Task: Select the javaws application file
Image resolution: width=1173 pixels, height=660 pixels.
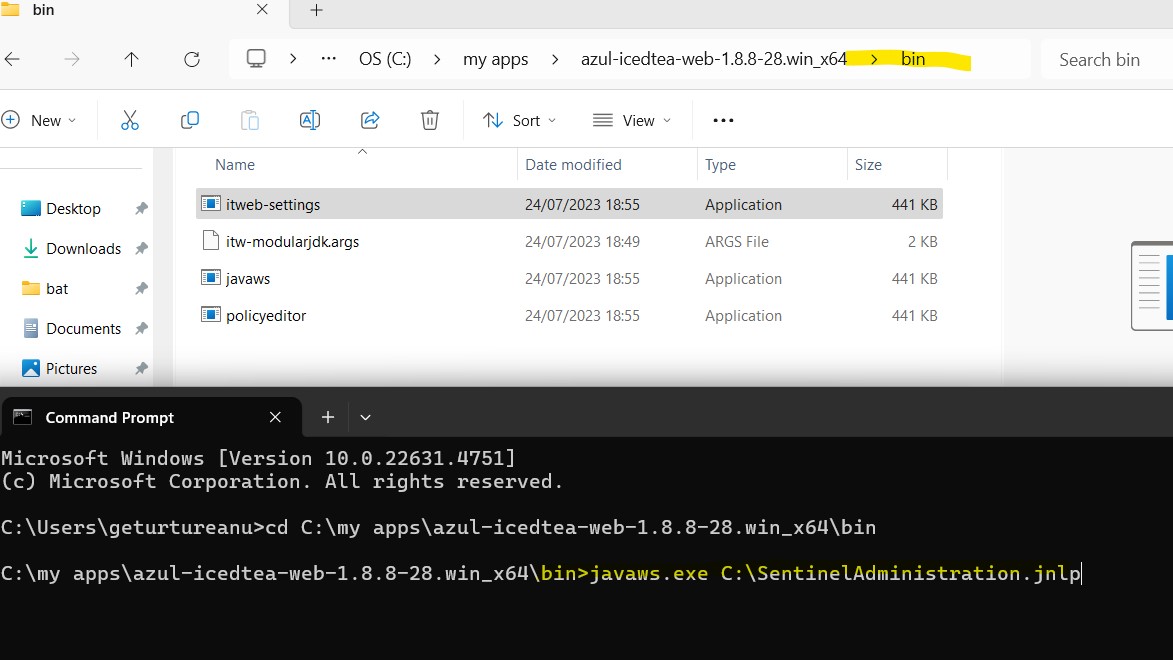Action: [248, 278]
